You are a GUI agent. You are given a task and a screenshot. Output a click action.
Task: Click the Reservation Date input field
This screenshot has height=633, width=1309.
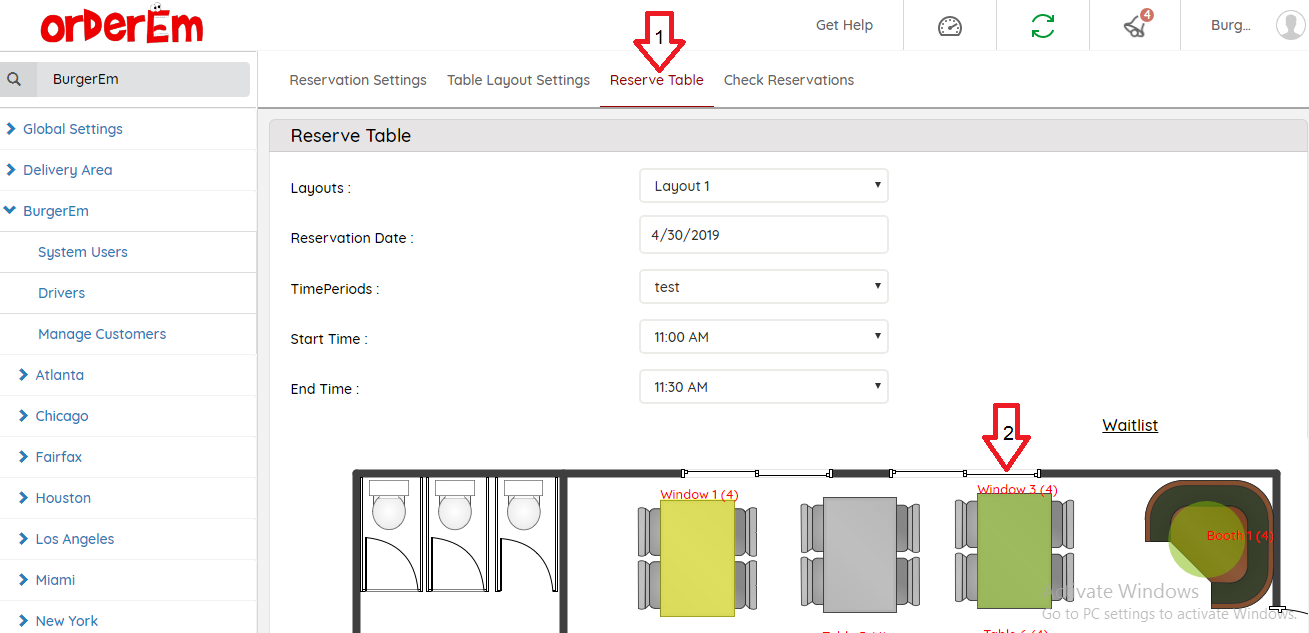[763, 236]
